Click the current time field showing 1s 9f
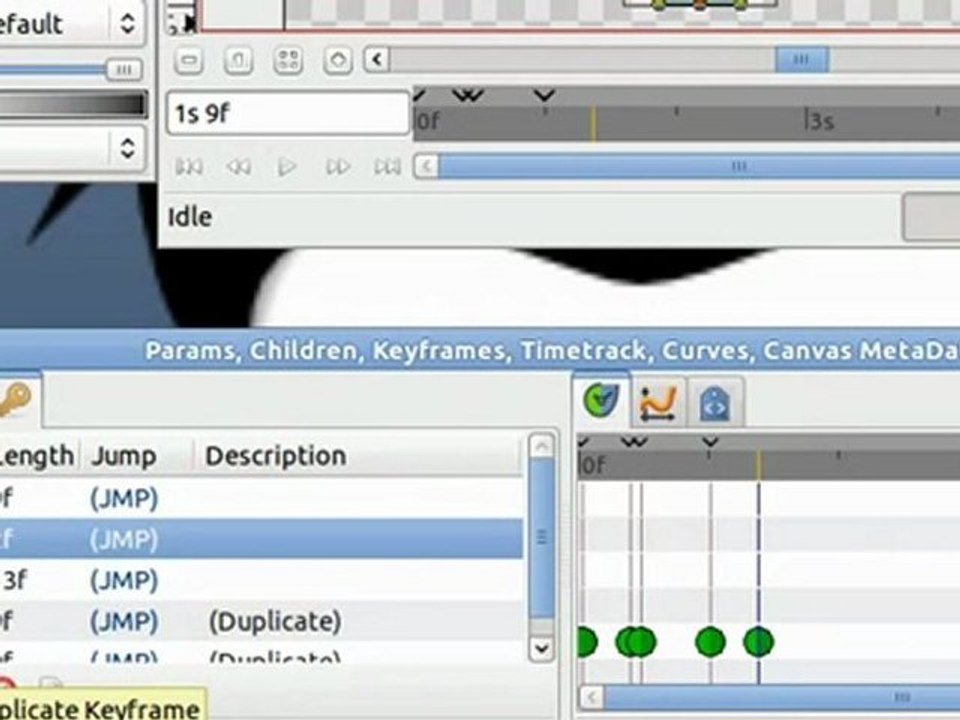Screen dimensions: 960x720 pos(288,113)
